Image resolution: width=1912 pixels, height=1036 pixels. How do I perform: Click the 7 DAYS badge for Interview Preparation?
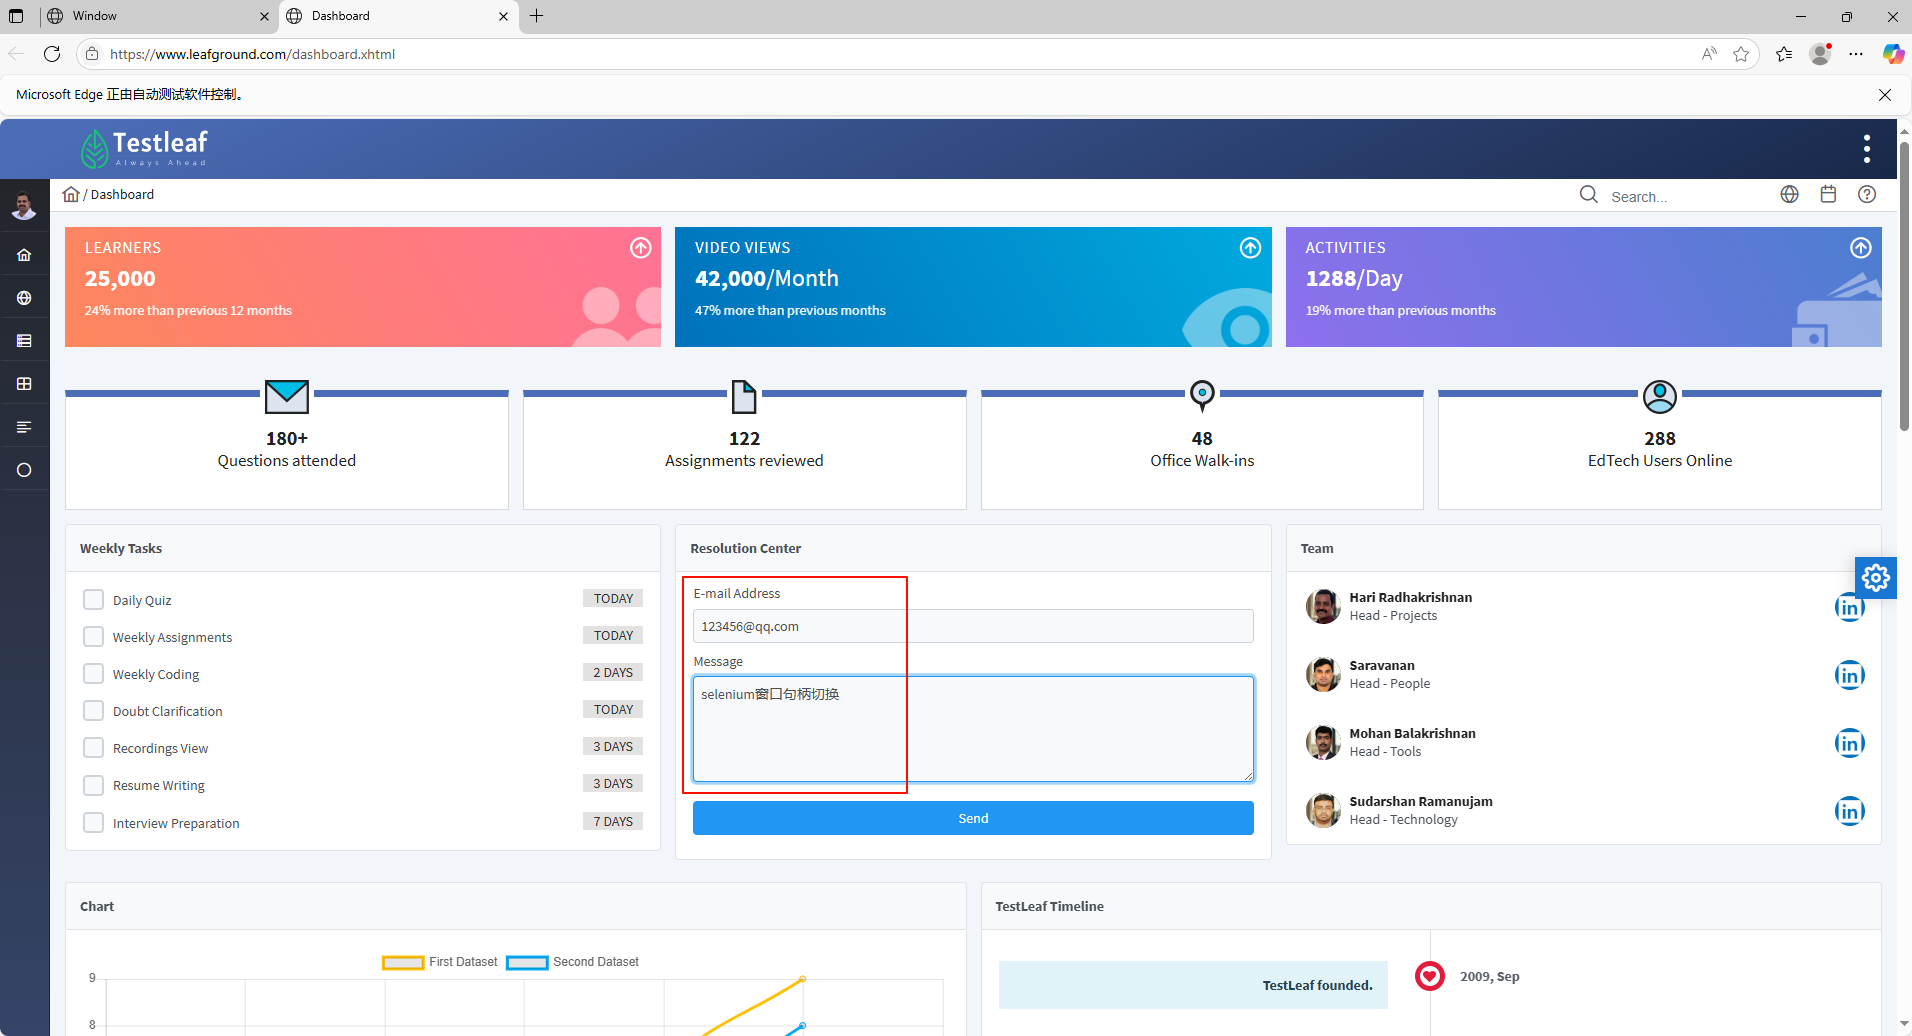(612, 821)
